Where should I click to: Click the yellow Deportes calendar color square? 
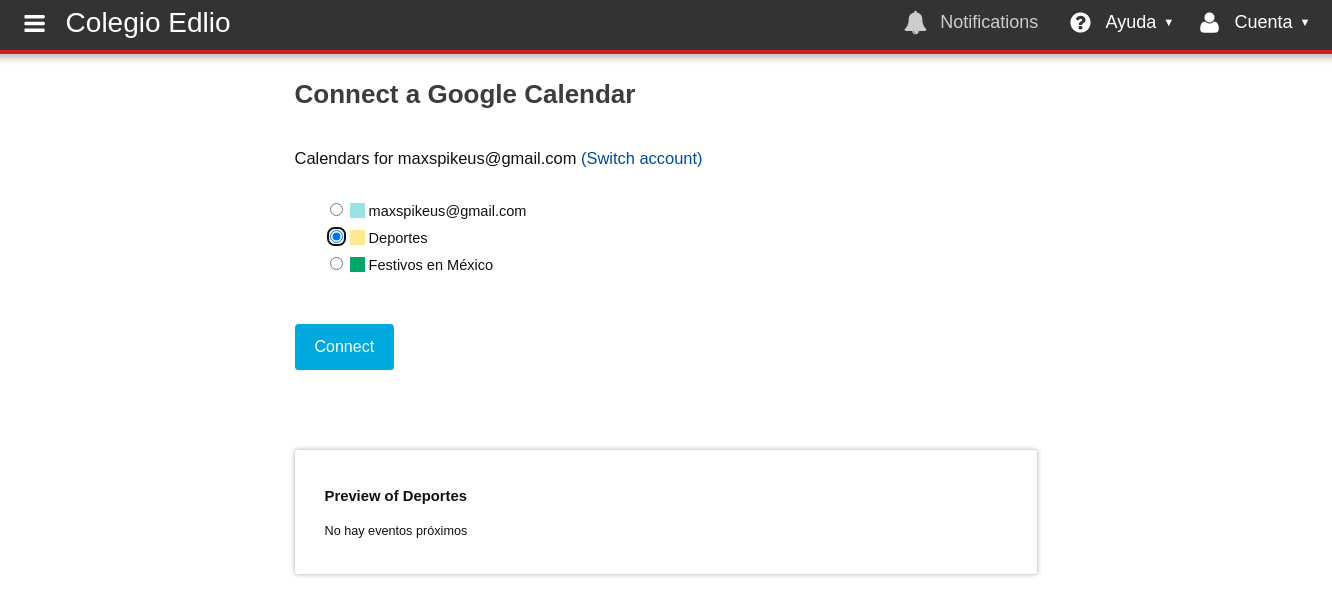pos(357,238)
